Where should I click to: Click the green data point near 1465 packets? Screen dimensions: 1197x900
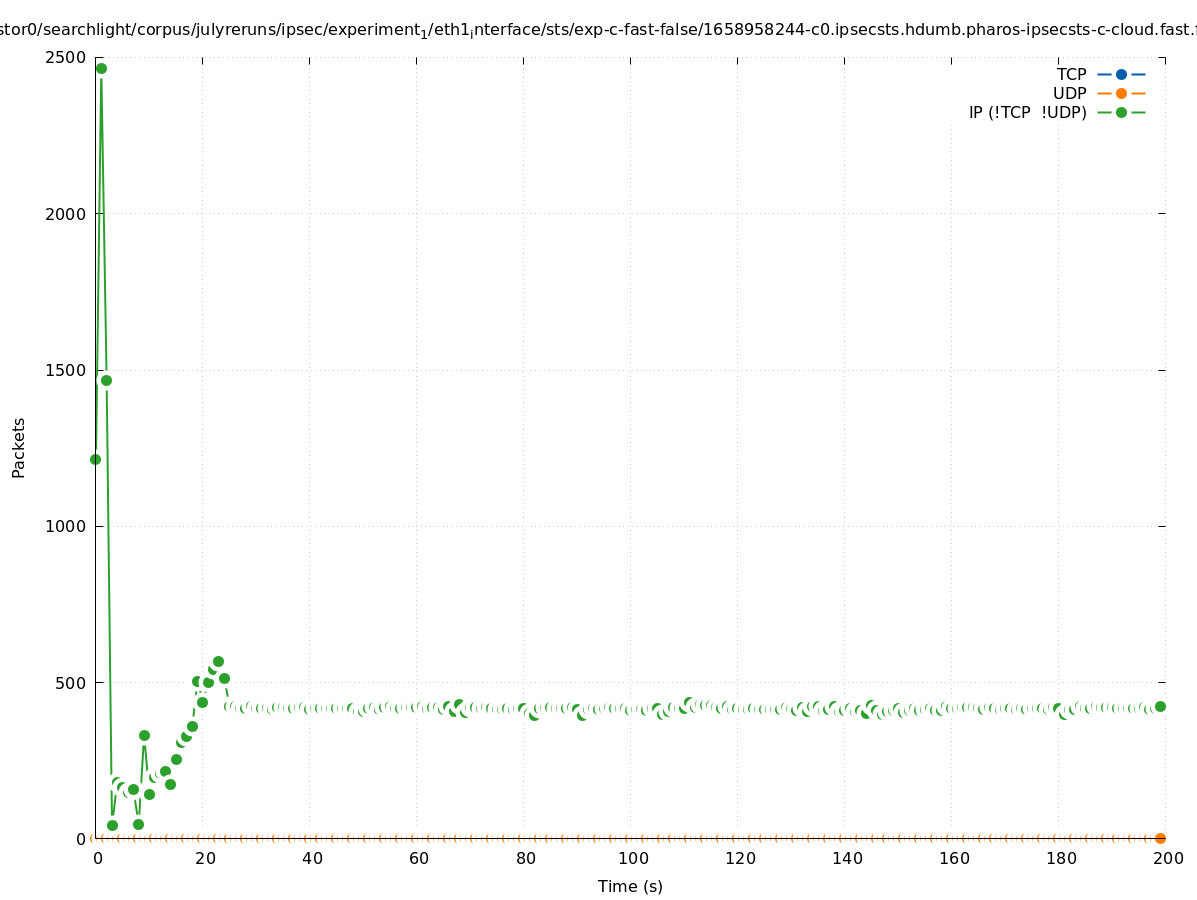106,380
